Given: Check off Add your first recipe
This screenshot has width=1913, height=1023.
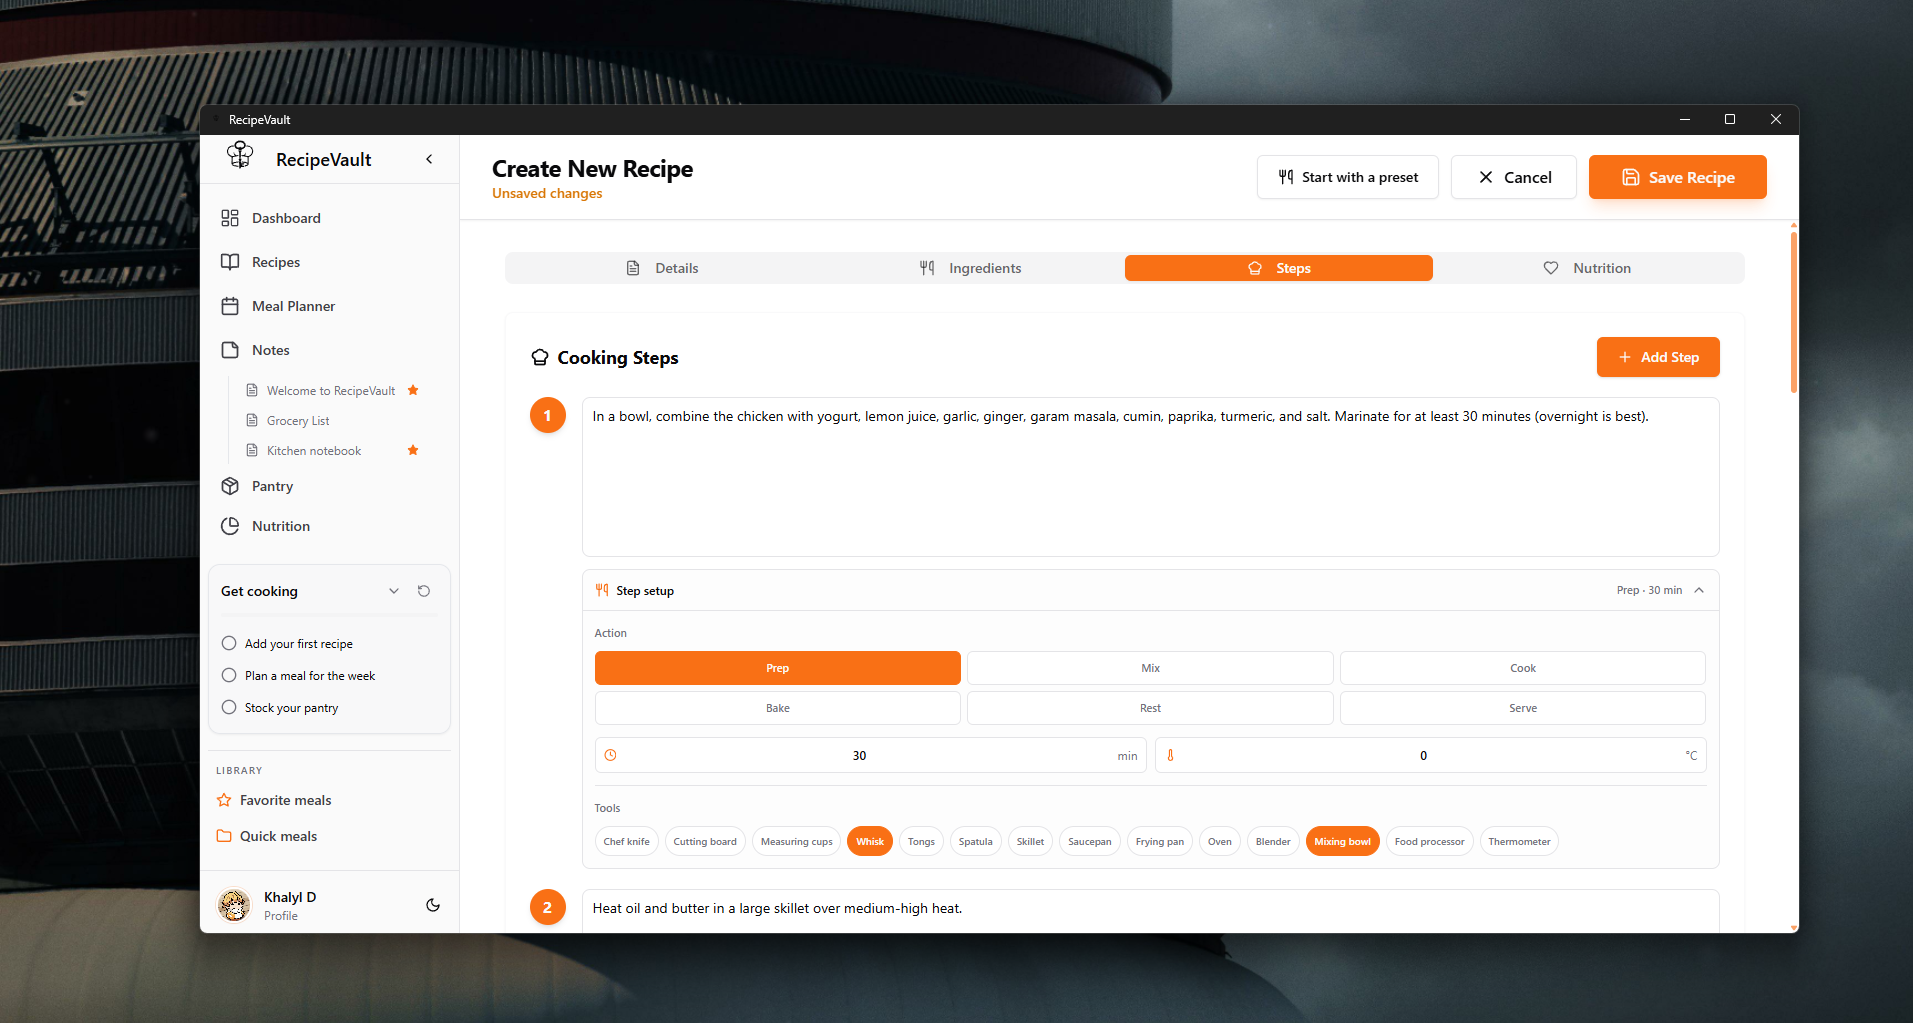Looking at the screenshot, I should pyautogui.click(x=229, y=643).
